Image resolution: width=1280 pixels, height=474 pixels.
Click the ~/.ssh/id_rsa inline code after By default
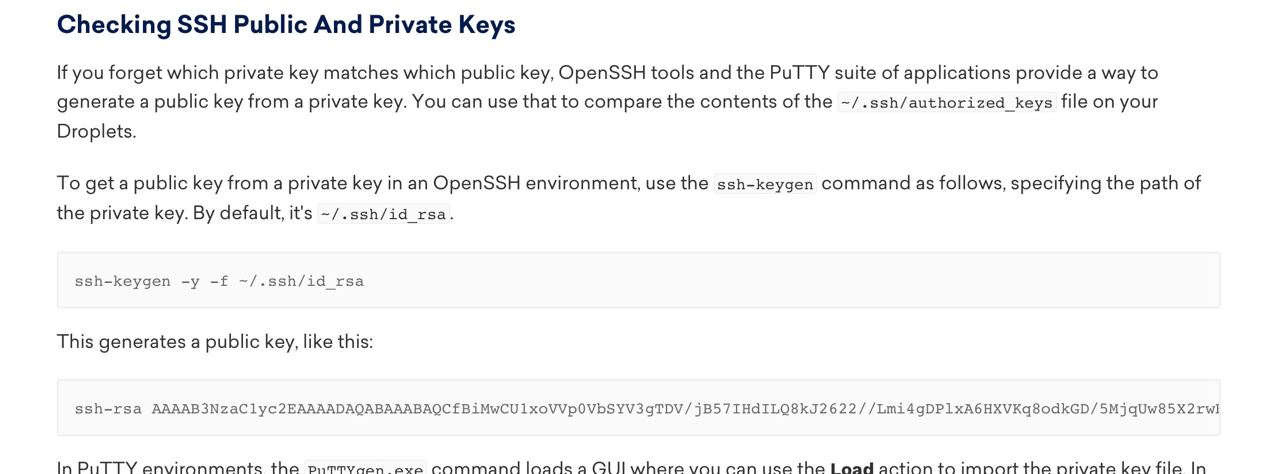coord(383,214)
